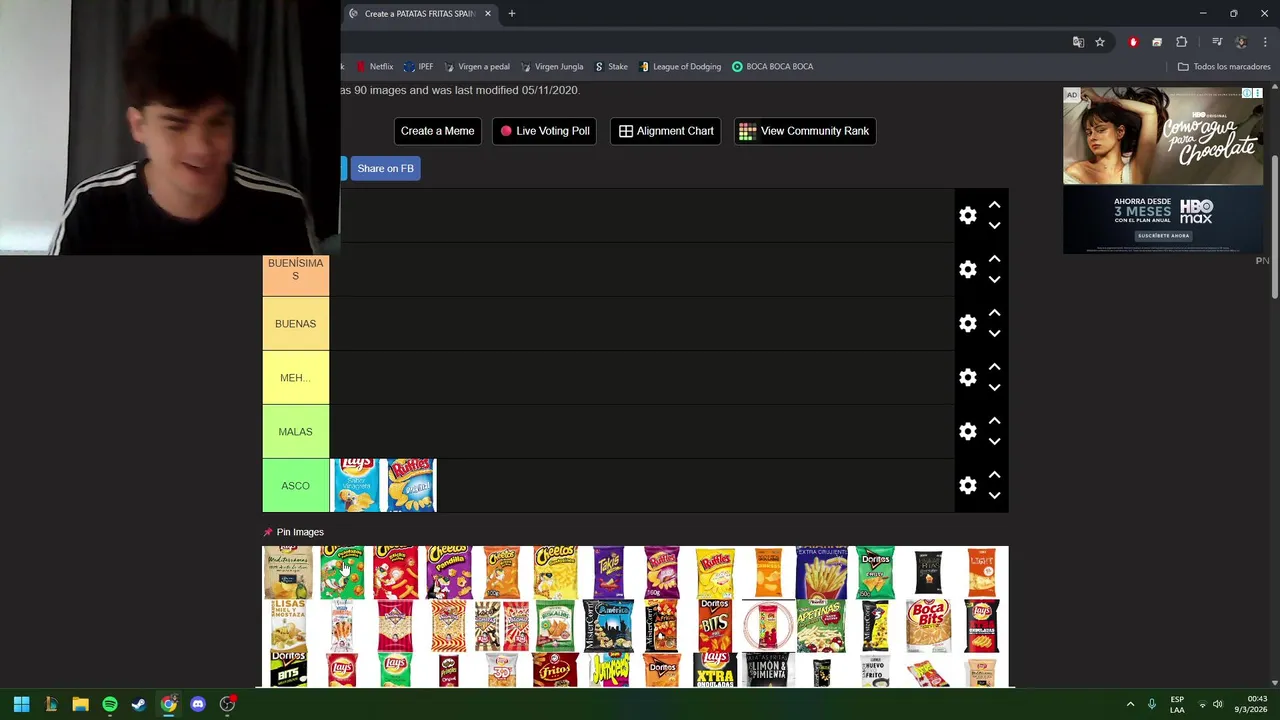
Task: Pick the blue Lay's bag in ASCO tier
Action: click(356, 485)
